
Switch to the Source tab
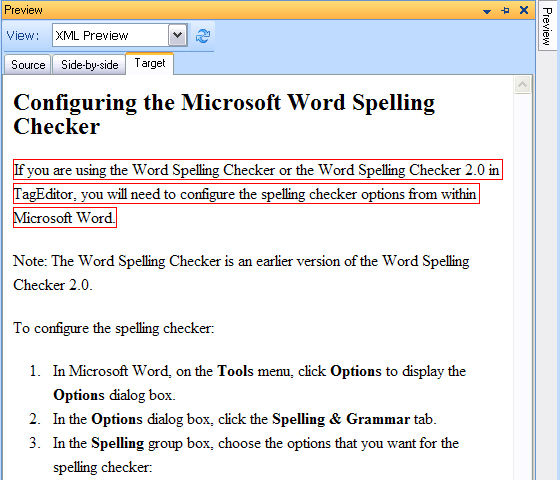coord(28,65)
